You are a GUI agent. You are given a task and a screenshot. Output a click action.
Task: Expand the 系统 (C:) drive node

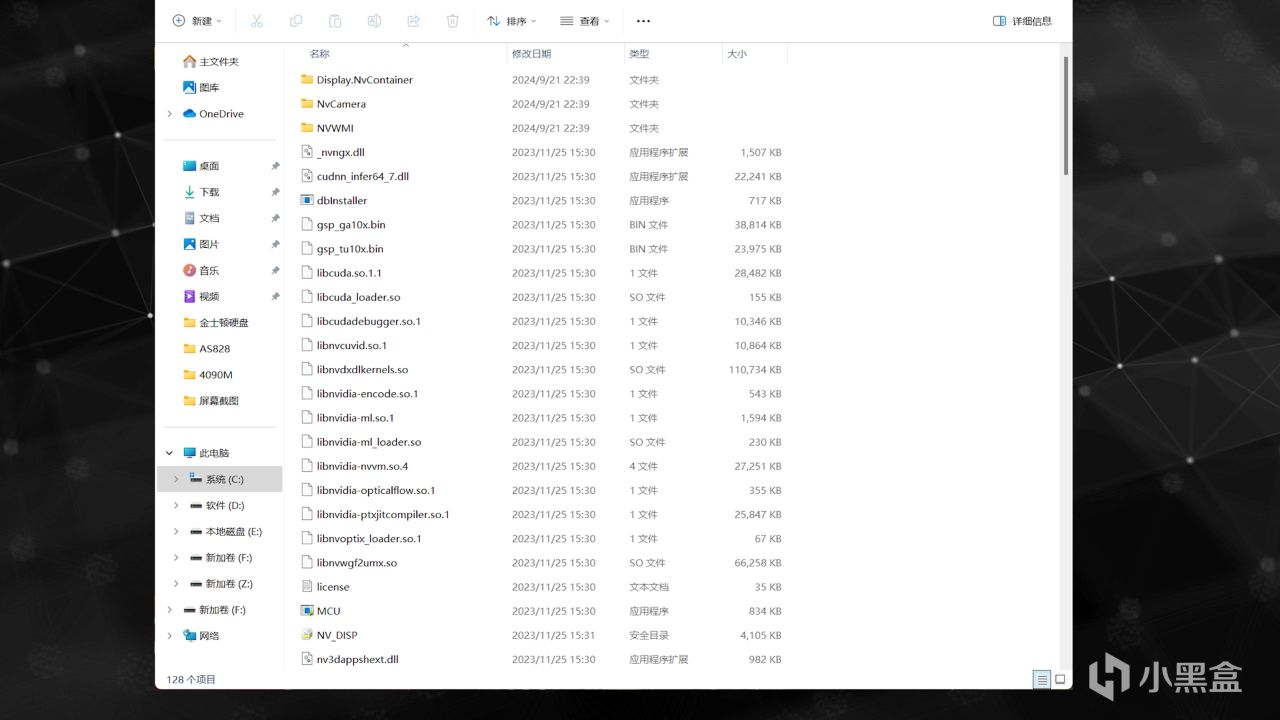[176, 479]
